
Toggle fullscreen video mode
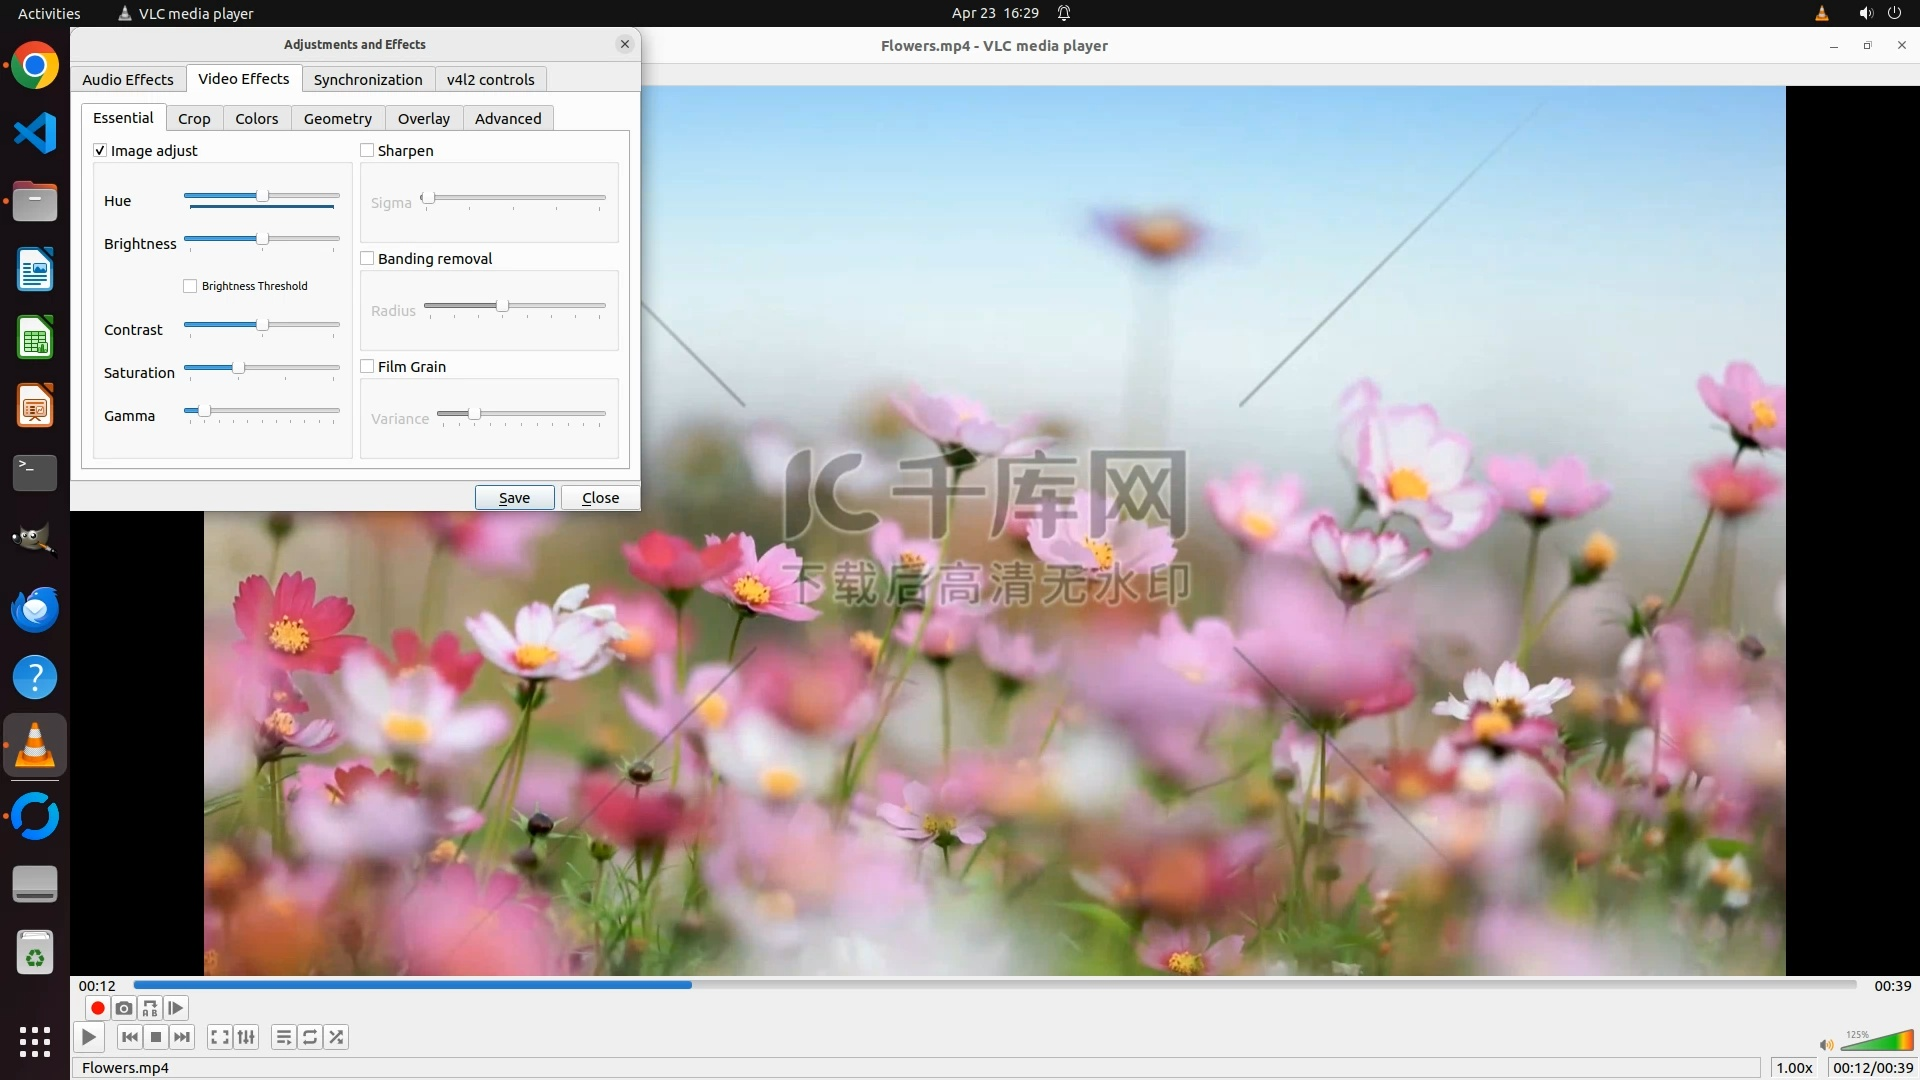pos(220,1037)
